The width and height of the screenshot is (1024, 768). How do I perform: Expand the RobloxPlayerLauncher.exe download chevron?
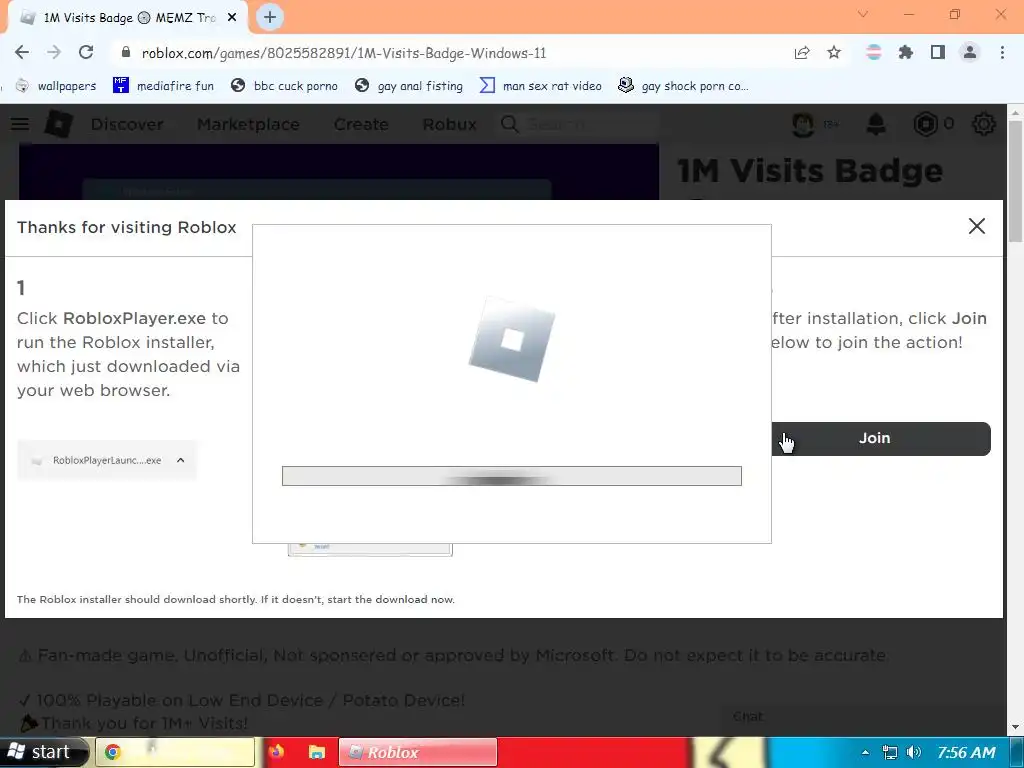pos(181,460)
